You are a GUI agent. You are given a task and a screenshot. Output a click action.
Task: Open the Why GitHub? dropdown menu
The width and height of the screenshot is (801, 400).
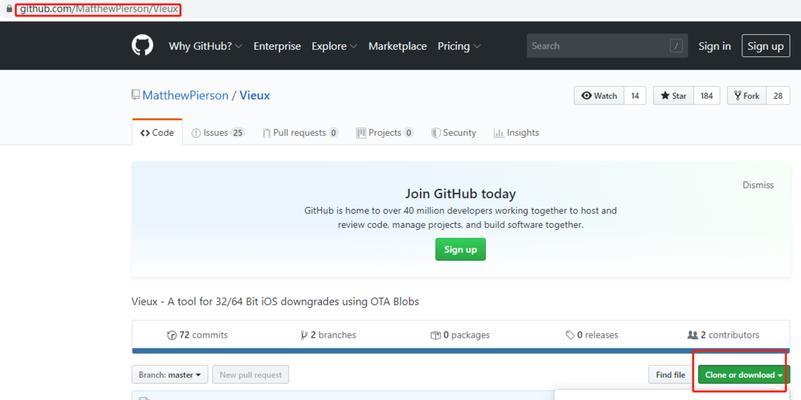pyautogui.click(x=205, y=46)
